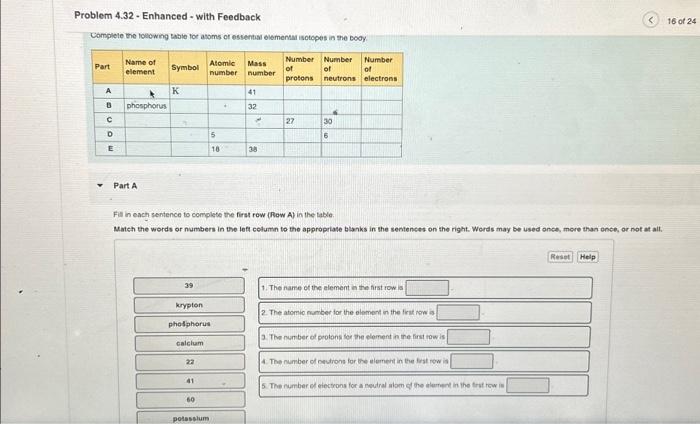This screenshot has height=424, width=700.
Task: Click the 'Part' column header
Action: pos(107,67)
